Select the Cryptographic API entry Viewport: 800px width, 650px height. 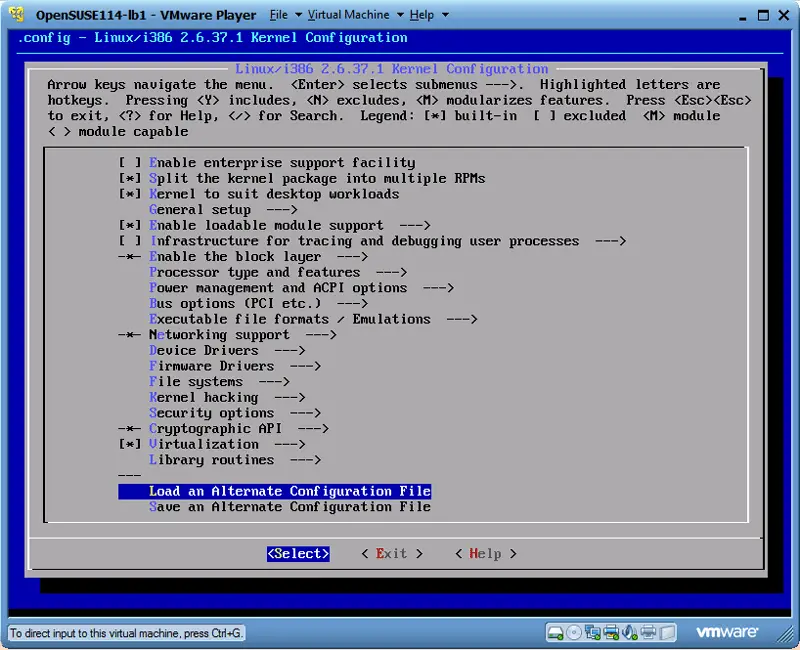223,429
